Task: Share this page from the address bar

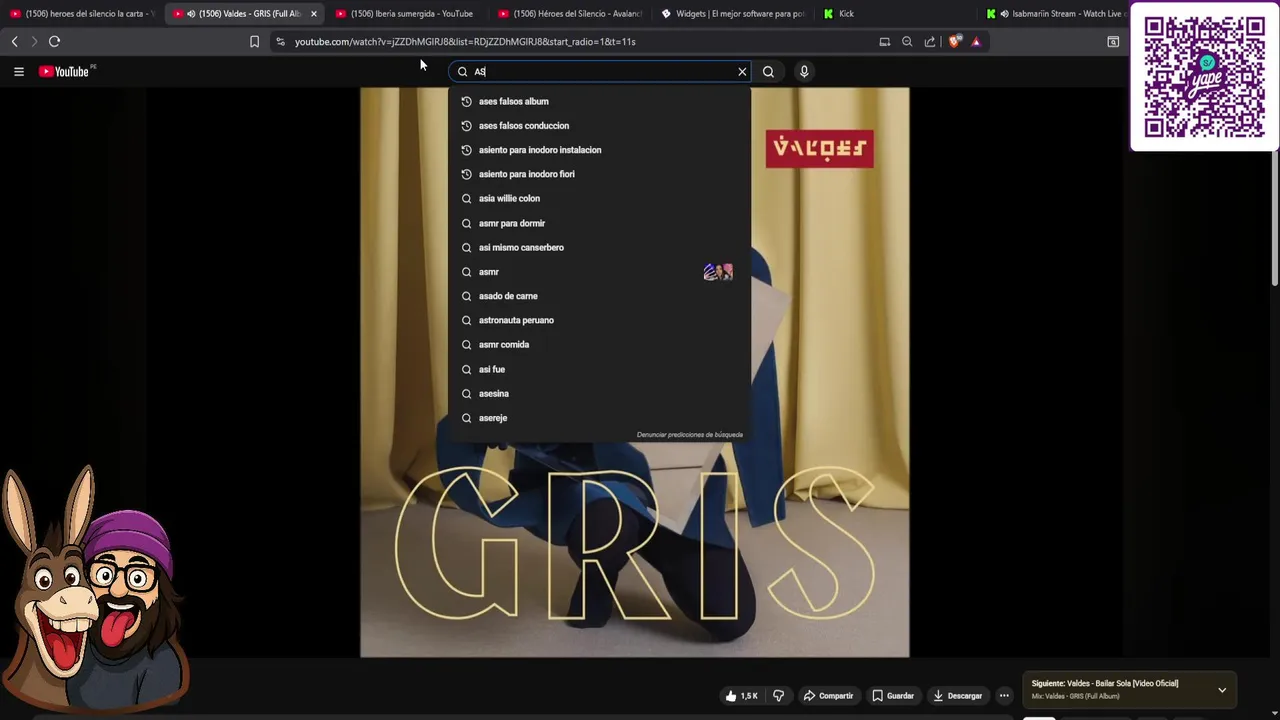Action: tap(930, 41)
